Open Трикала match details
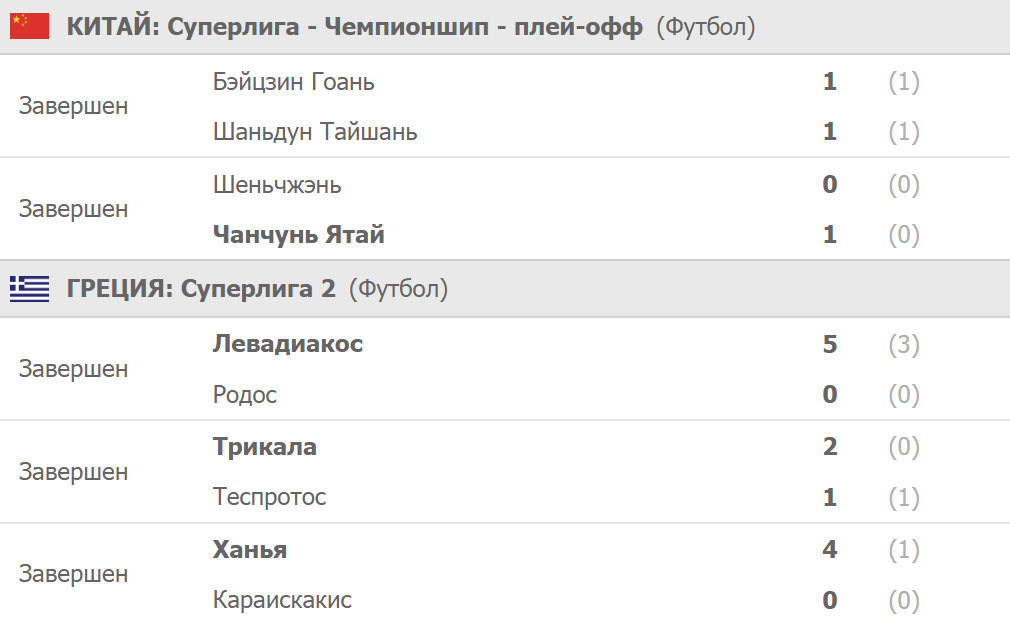The width and height of the screenshot is (1010, 624). point(265,447)
